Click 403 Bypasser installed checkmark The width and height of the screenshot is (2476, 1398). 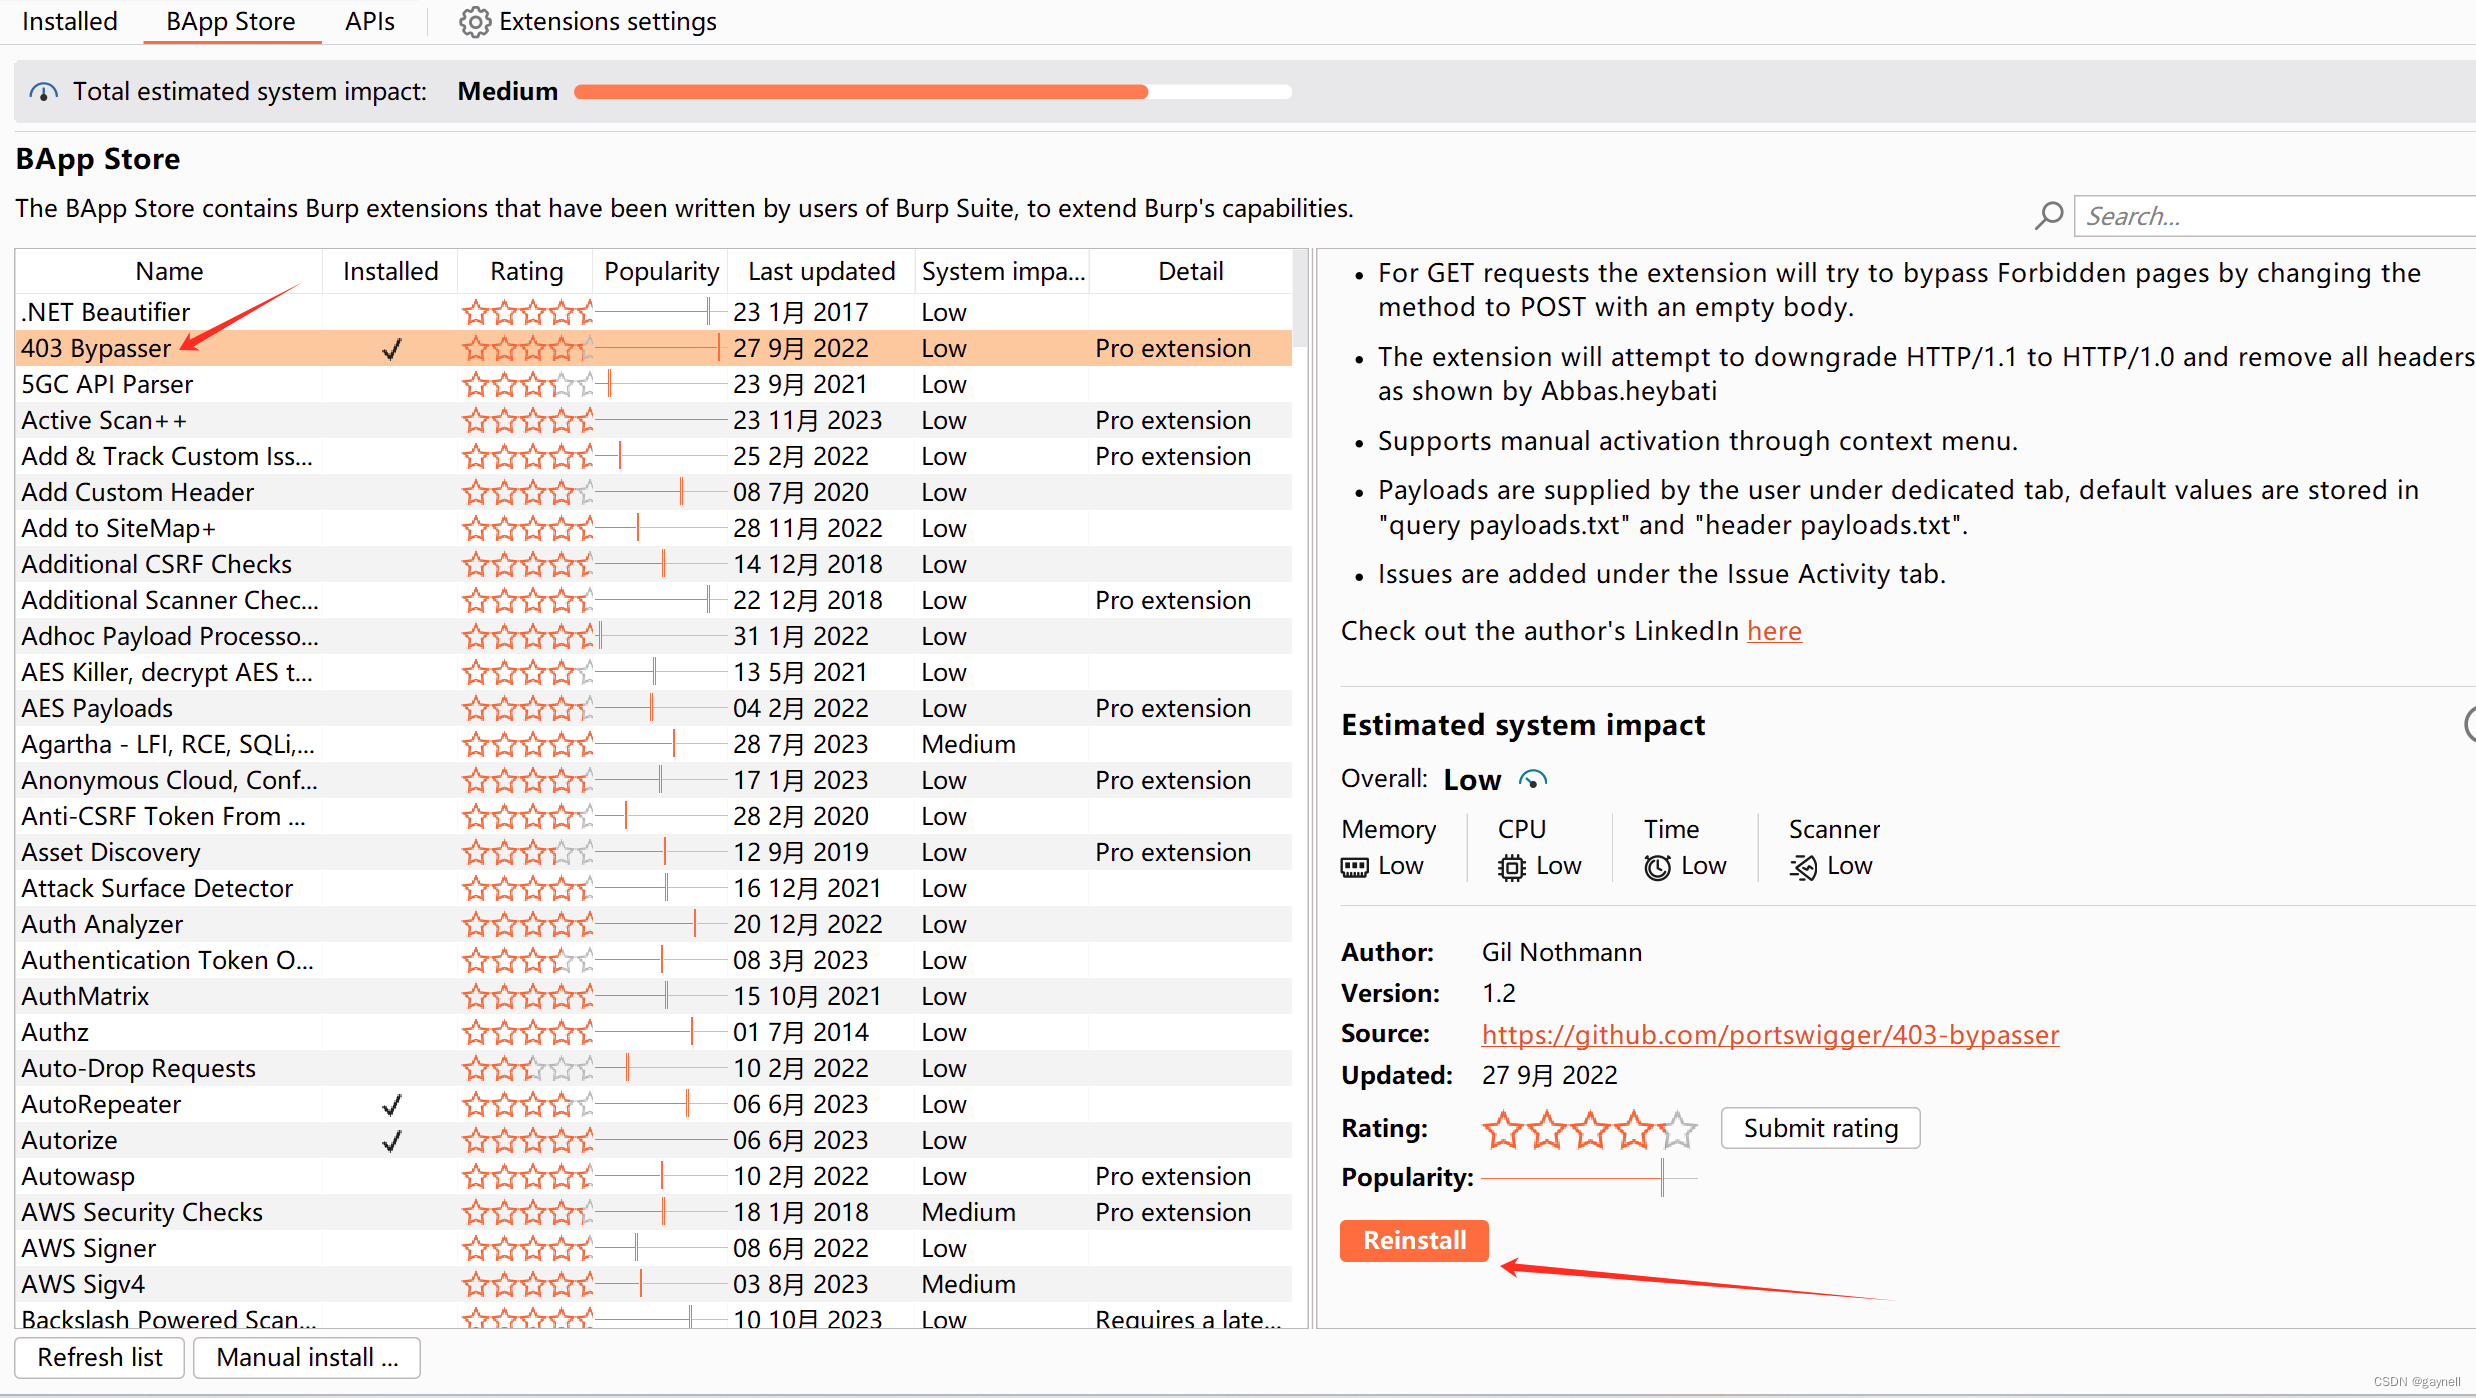click(391, 349)
